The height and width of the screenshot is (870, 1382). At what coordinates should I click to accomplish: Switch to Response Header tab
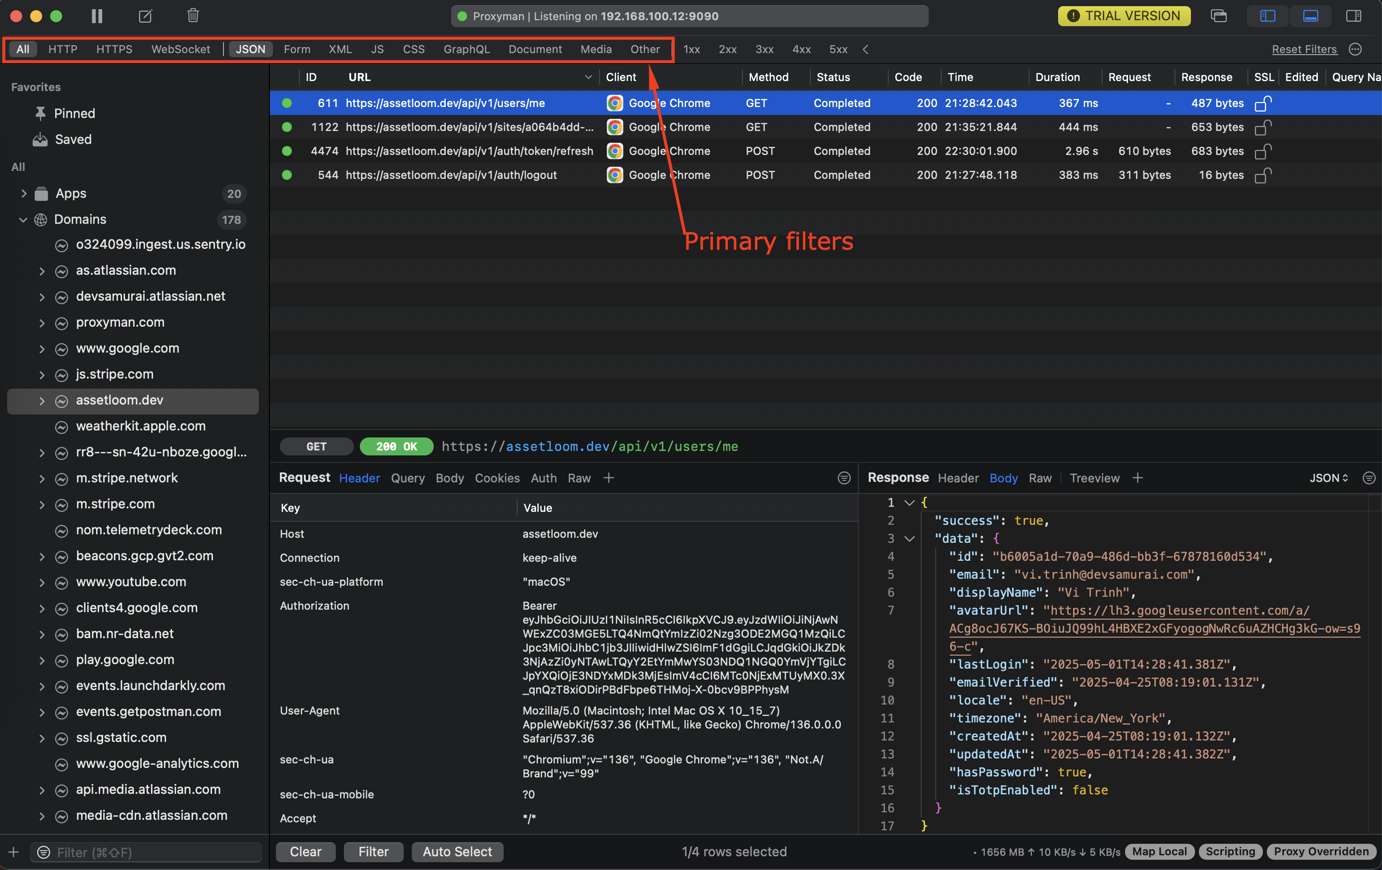[958, 478]
